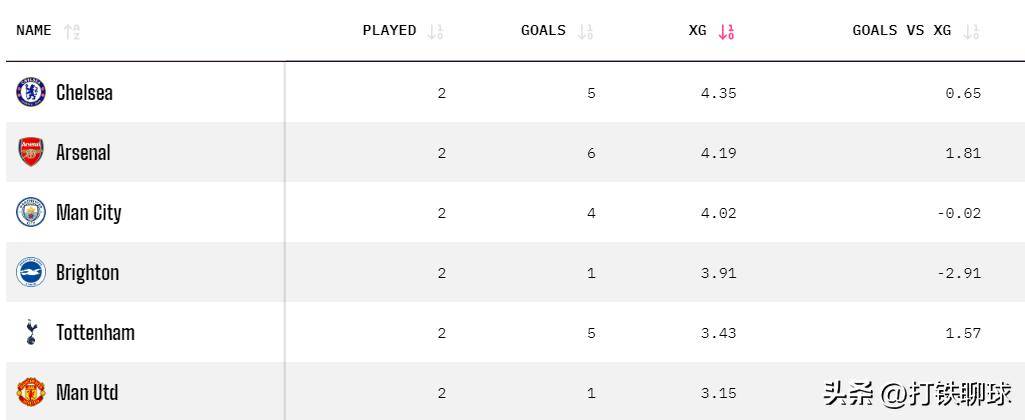Click the Tottenham cockerel crest
This screenshot has height=420, width=1025.
click(31, 332)
